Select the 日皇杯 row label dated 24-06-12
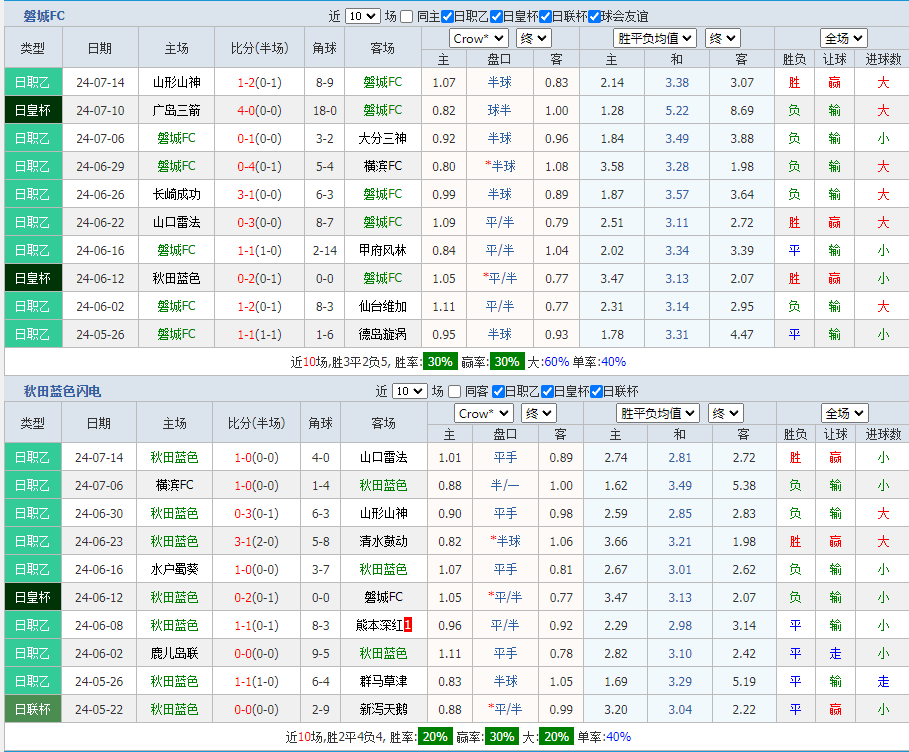This screenshot has width=909, height=752. 33,278
